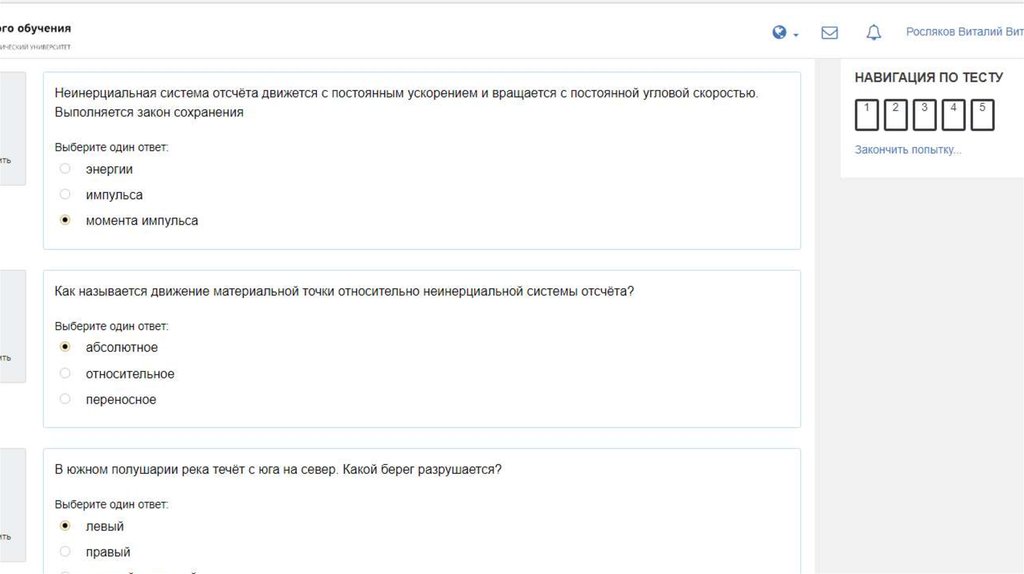Click the "НАВИГАЦИЯ ПО ТЕСТУ" heading
Screen dimensions: 1024x574
[929, 77]
